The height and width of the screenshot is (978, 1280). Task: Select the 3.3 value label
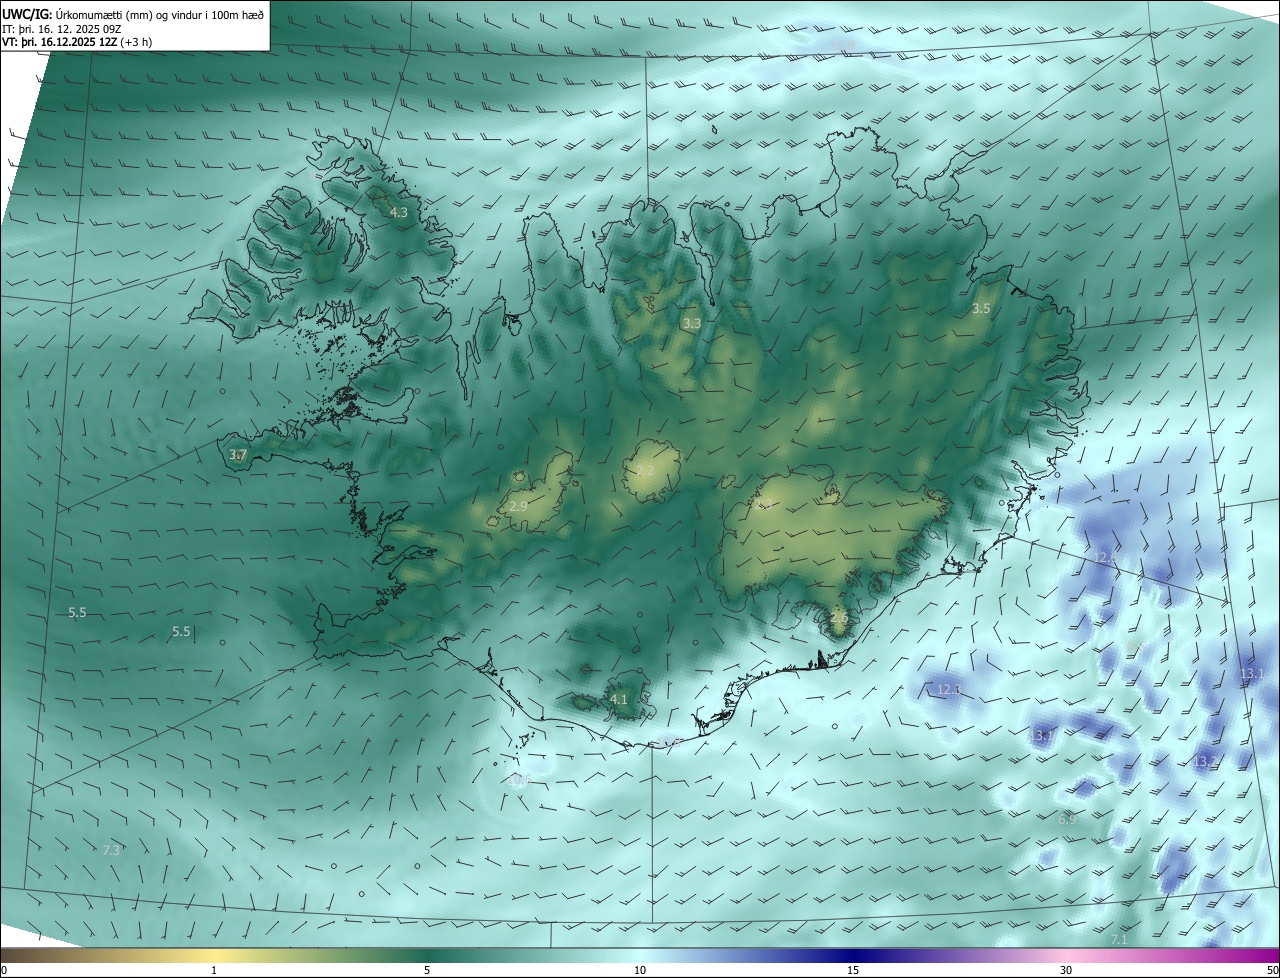(x=691, y=324)
